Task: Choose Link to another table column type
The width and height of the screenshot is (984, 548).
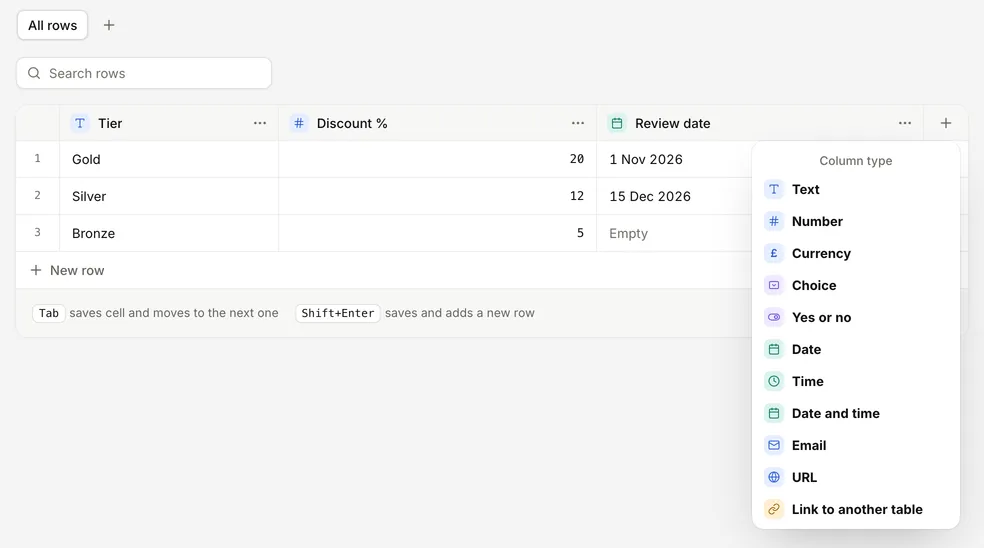Action: click(856, 510)
